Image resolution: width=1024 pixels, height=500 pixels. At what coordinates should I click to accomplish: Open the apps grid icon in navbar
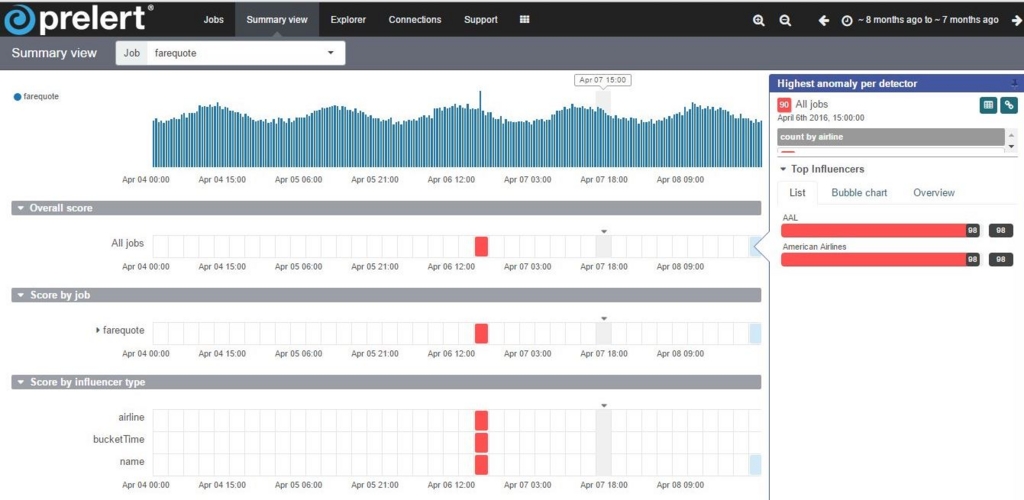point(524,20)
